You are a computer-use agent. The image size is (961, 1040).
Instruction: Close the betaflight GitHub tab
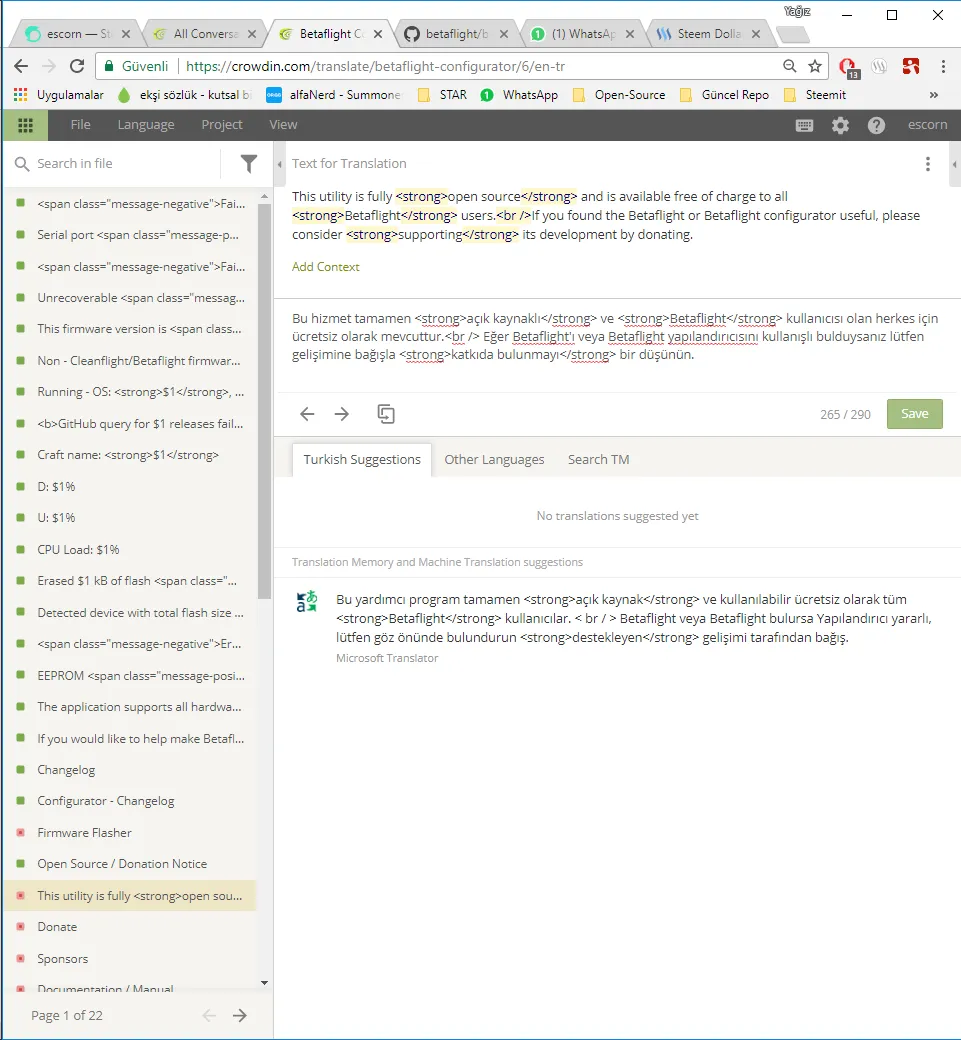(503, 34)
